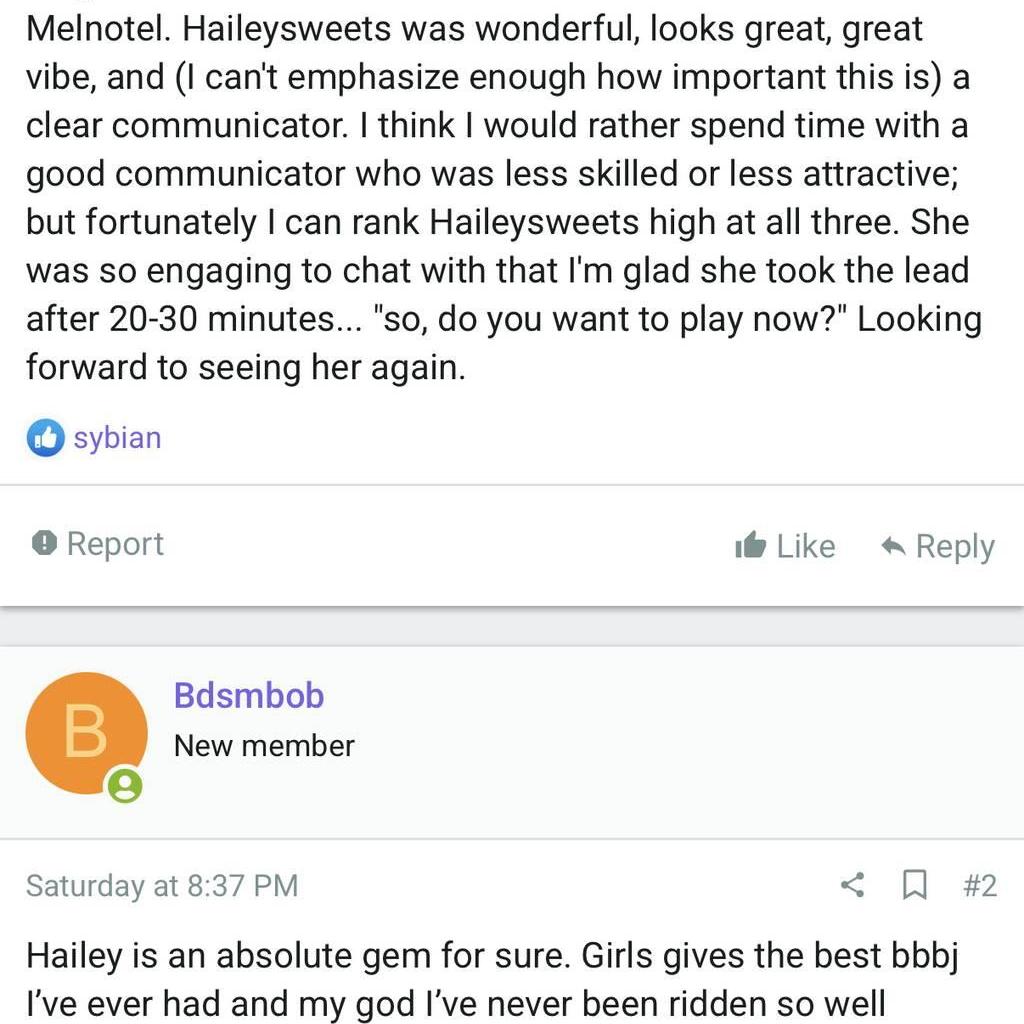
Task: Click the blue thumbs-up reaction icon
Action: [x=46, y=438]
